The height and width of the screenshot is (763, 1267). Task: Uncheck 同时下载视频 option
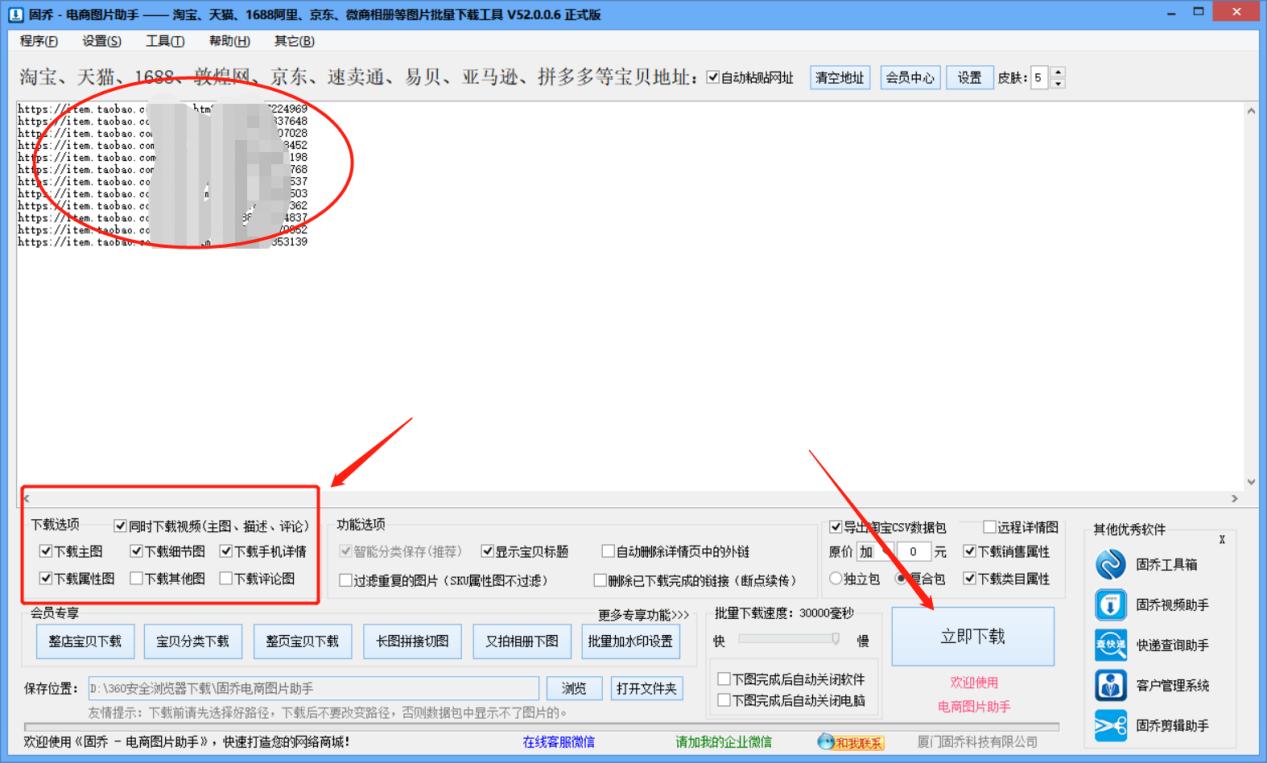(x=120, y=525)
